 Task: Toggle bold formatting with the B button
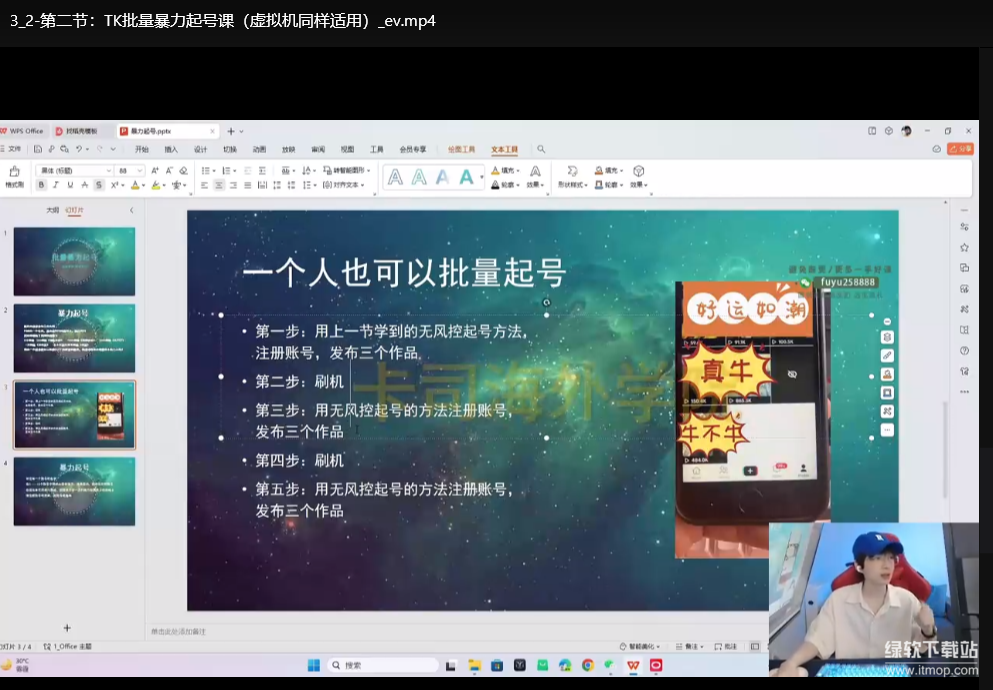pyautogui.click(x=42, y=185)
